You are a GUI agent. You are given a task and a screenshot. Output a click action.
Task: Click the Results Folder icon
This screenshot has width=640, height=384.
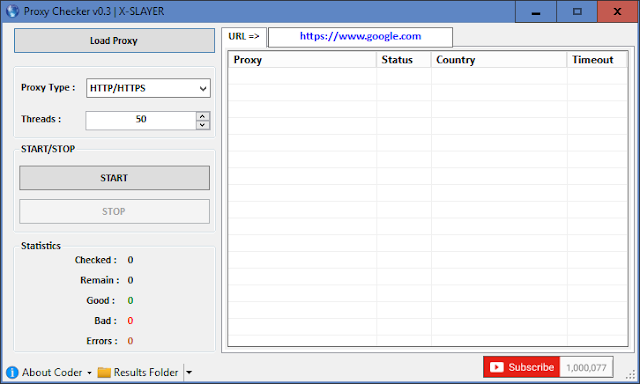[x=104, y=372]
